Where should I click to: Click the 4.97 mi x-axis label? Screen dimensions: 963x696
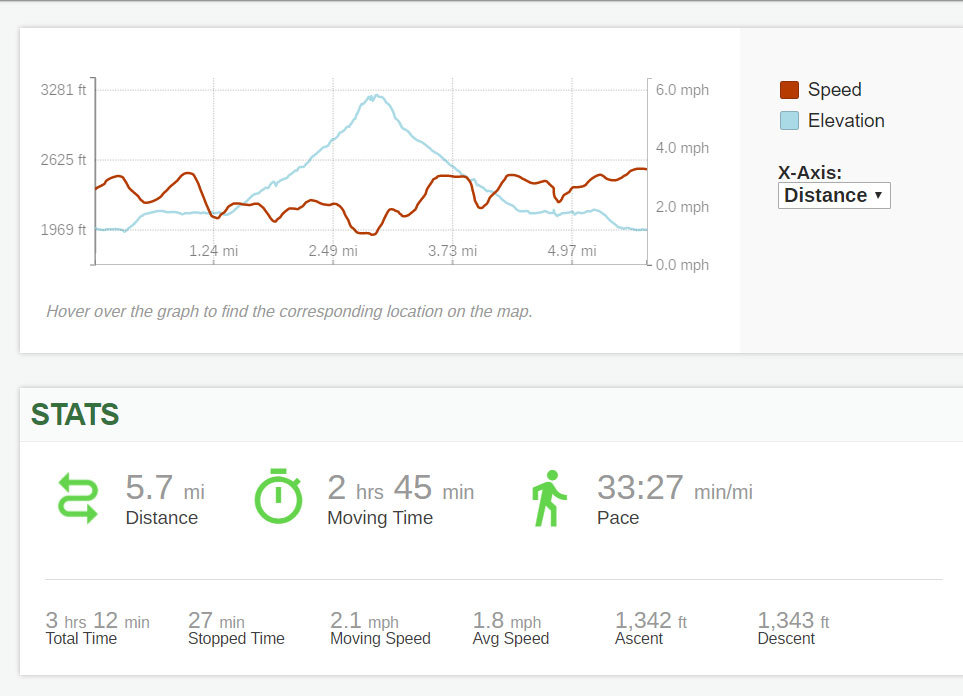571,251
